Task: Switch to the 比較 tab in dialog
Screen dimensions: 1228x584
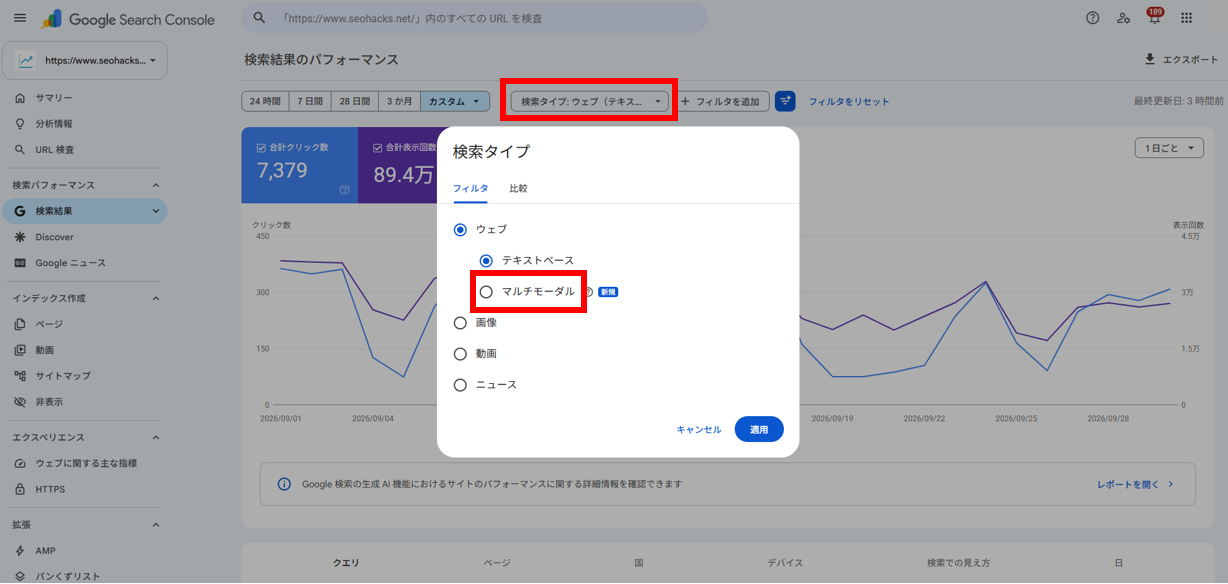Action: tap(518, 188)
